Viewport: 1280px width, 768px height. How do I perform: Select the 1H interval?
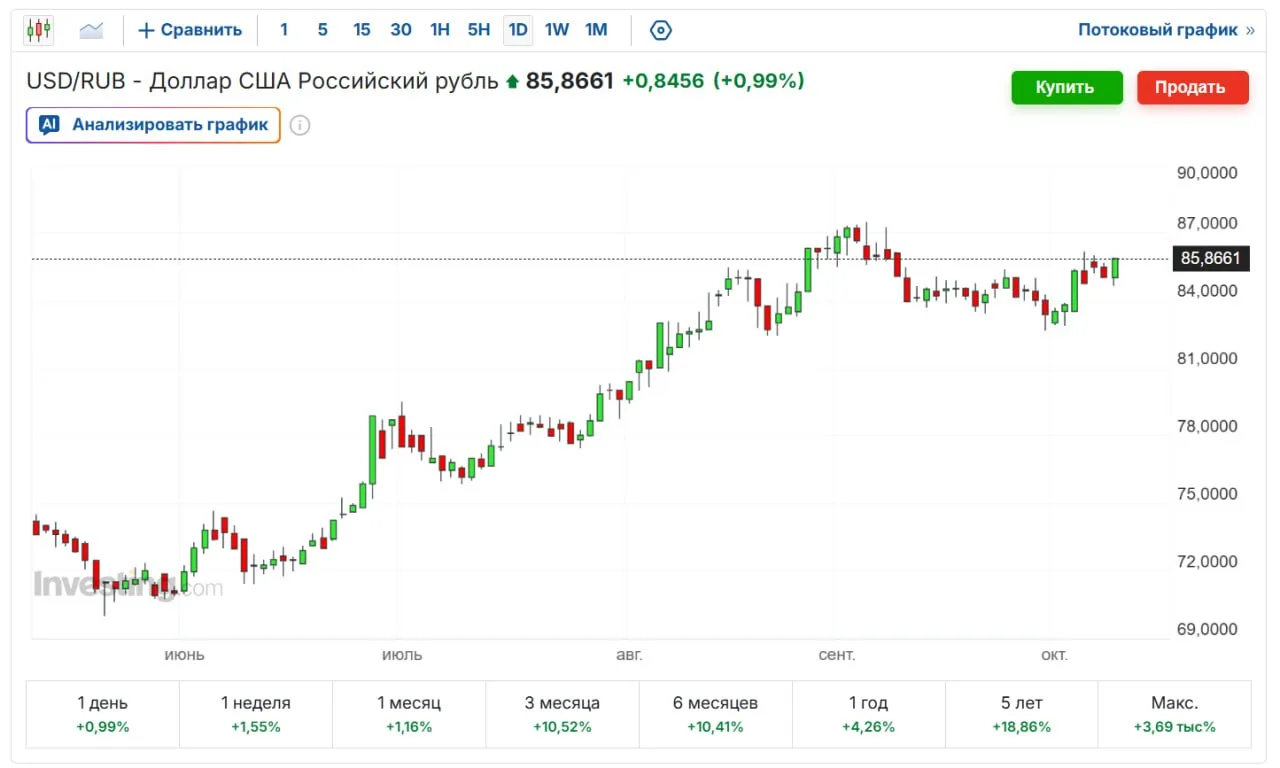(440, 30)
